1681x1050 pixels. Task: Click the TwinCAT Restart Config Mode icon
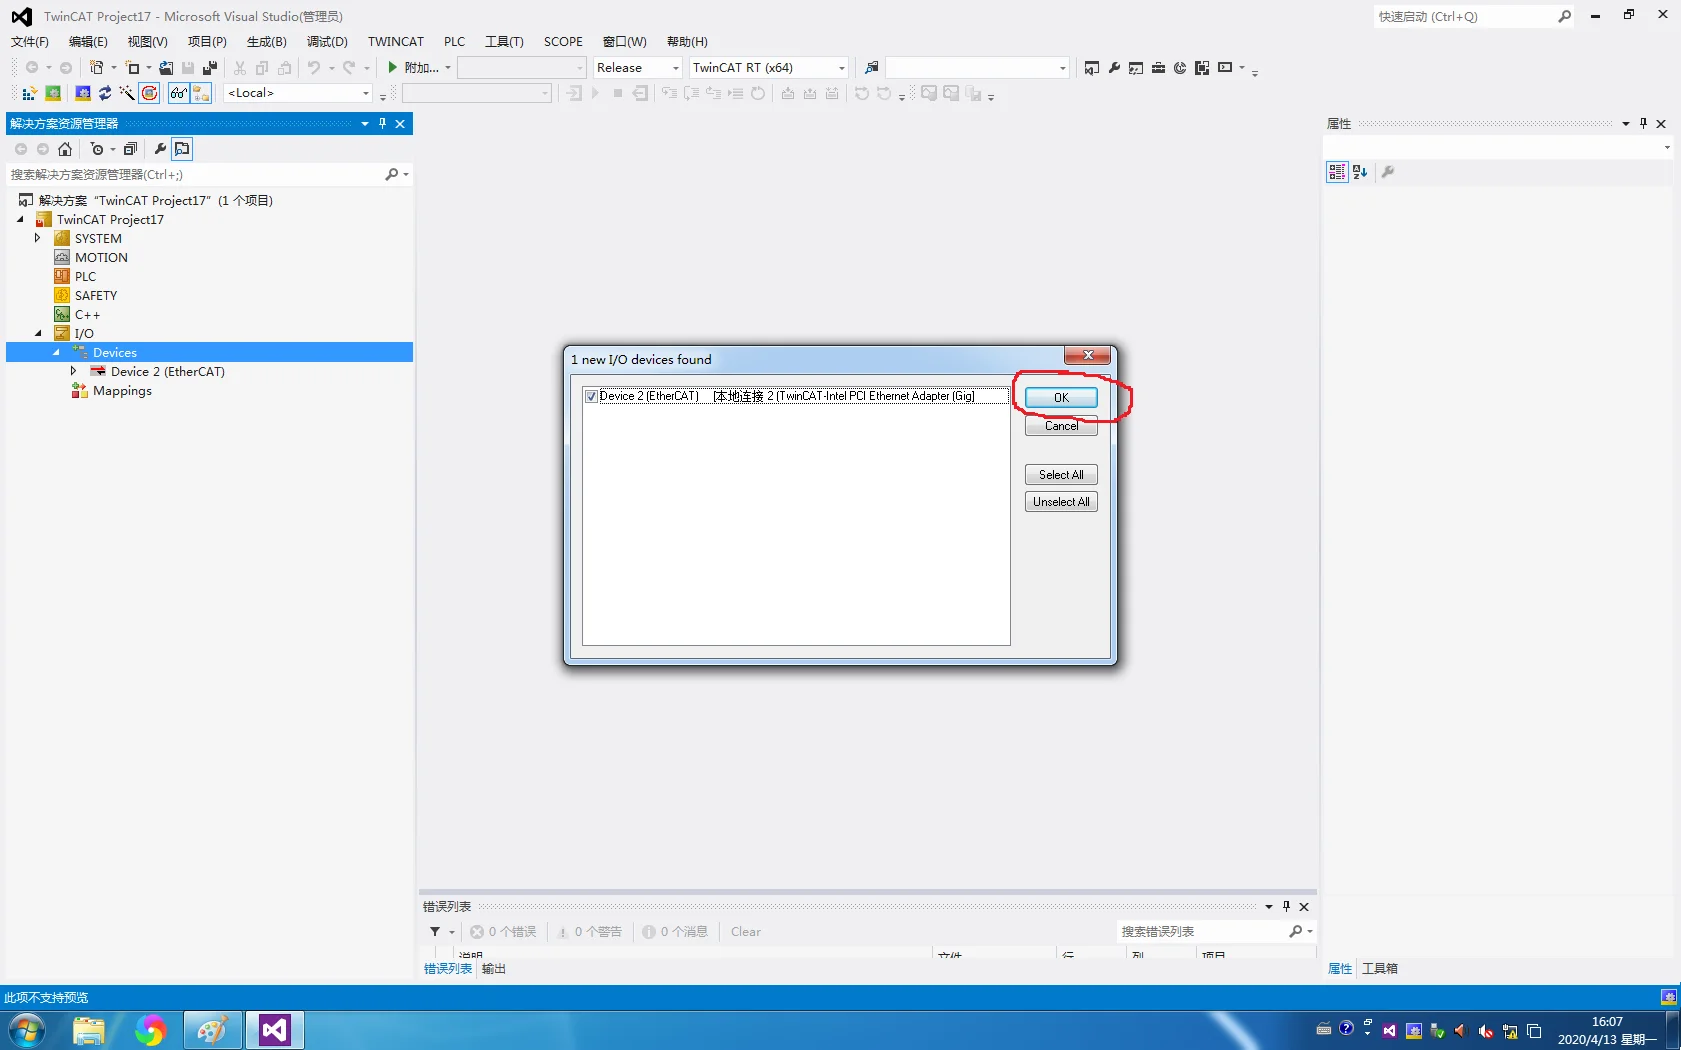[83, 93]
